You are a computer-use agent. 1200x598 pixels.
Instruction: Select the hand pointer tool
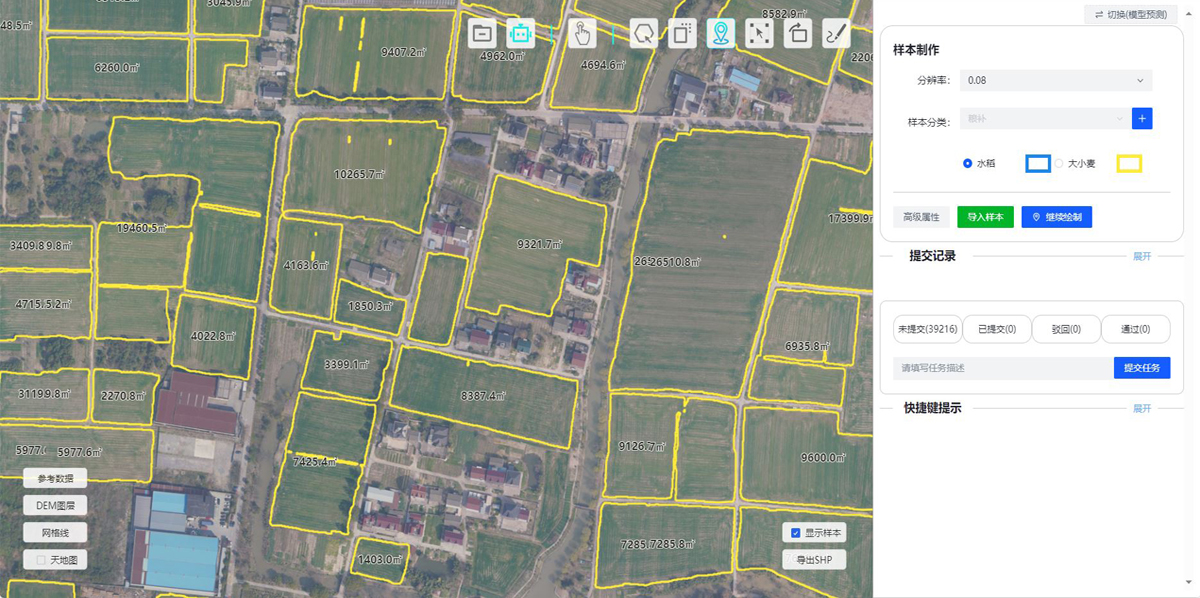[x=582, y=33]
